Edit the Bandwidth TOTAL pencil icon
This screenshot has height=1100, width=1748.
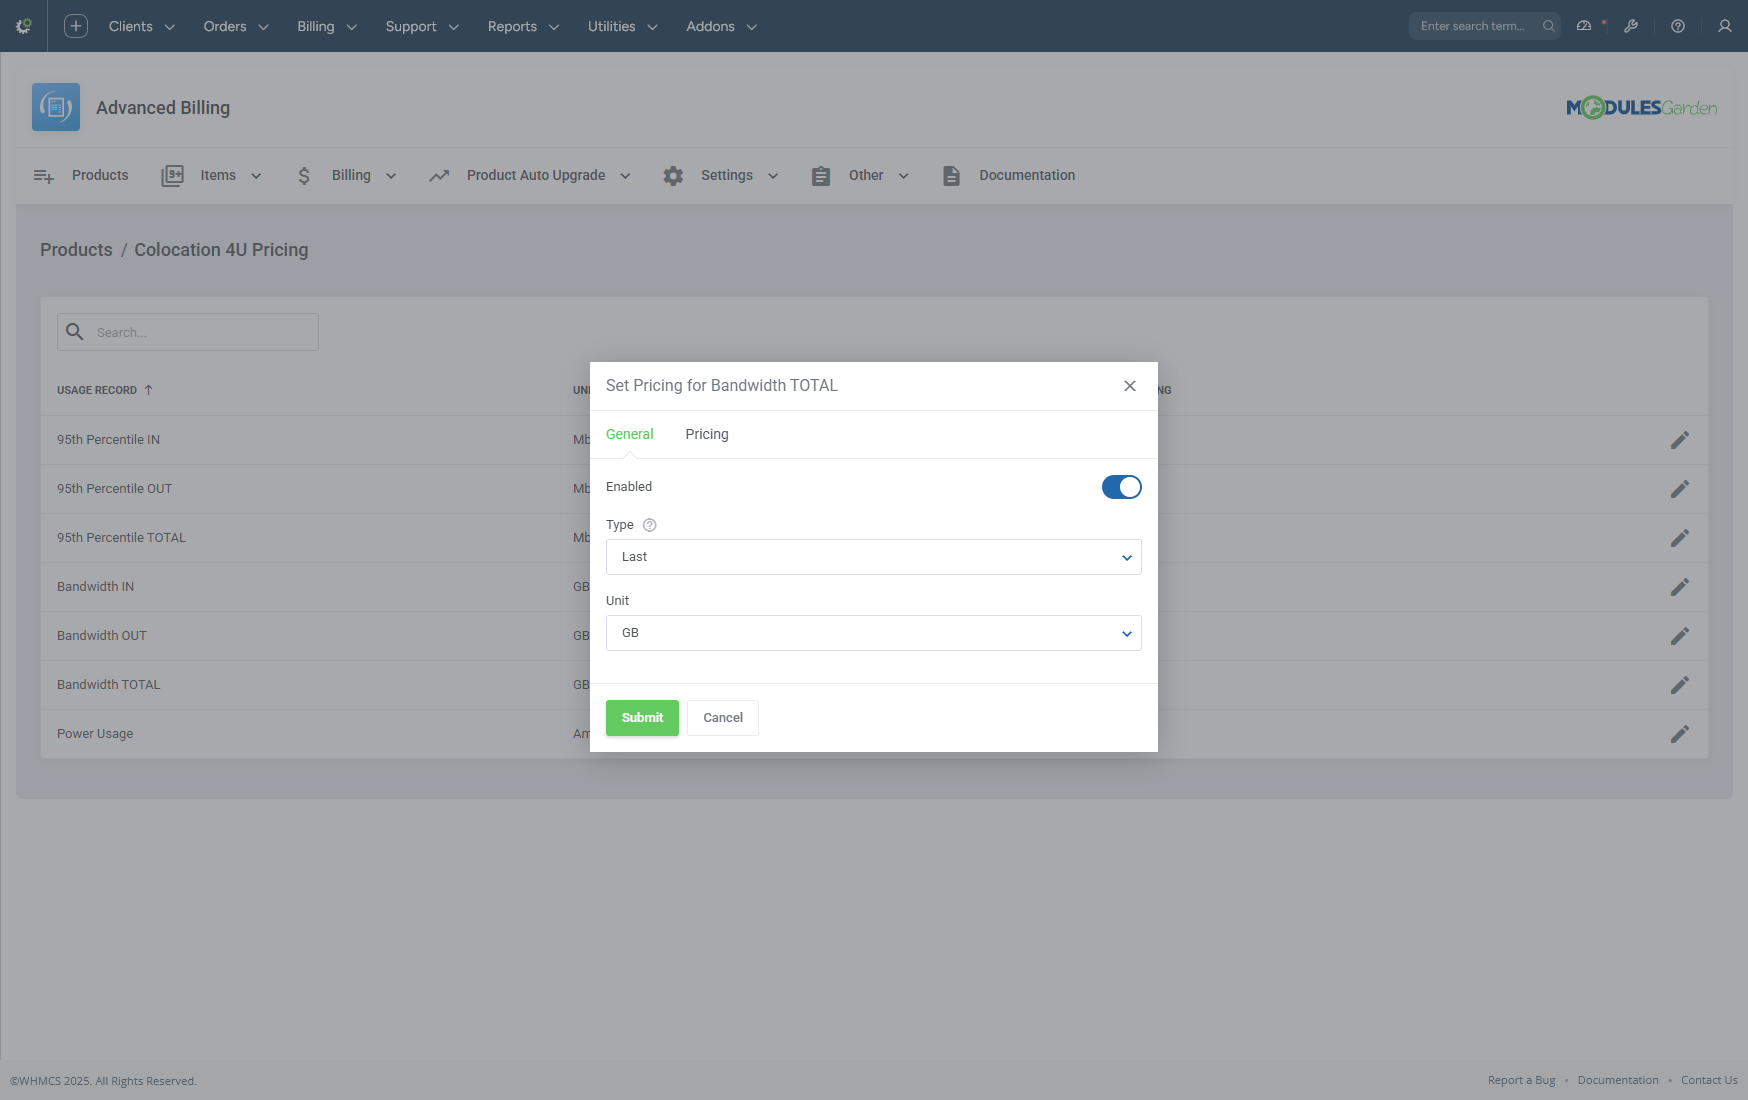click(x=1680, y=685)
